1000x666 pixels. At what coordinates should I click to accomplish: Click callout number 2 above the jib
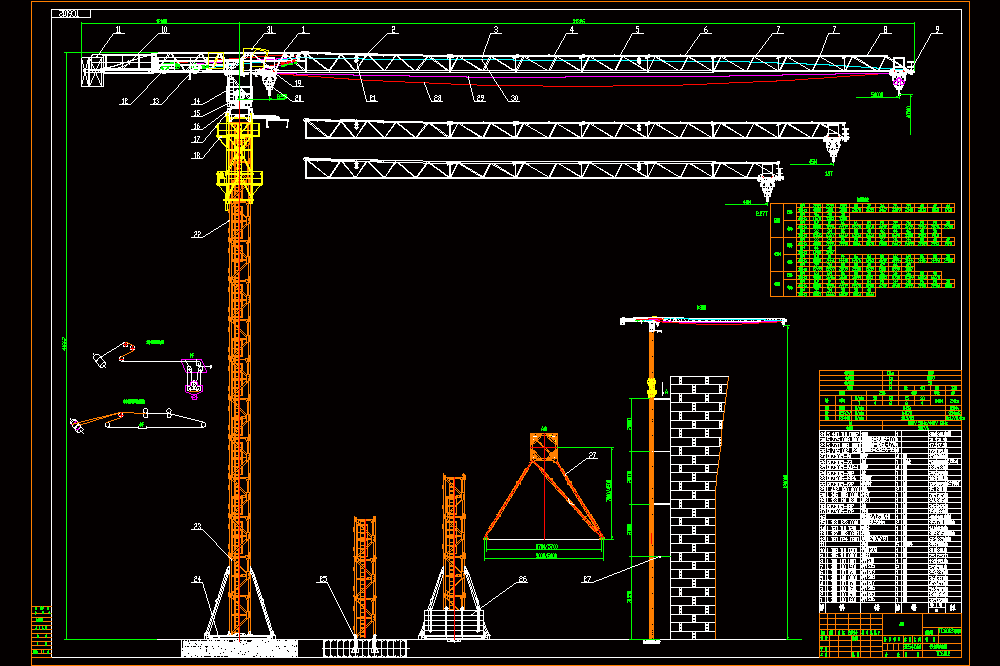coord(393,29)
